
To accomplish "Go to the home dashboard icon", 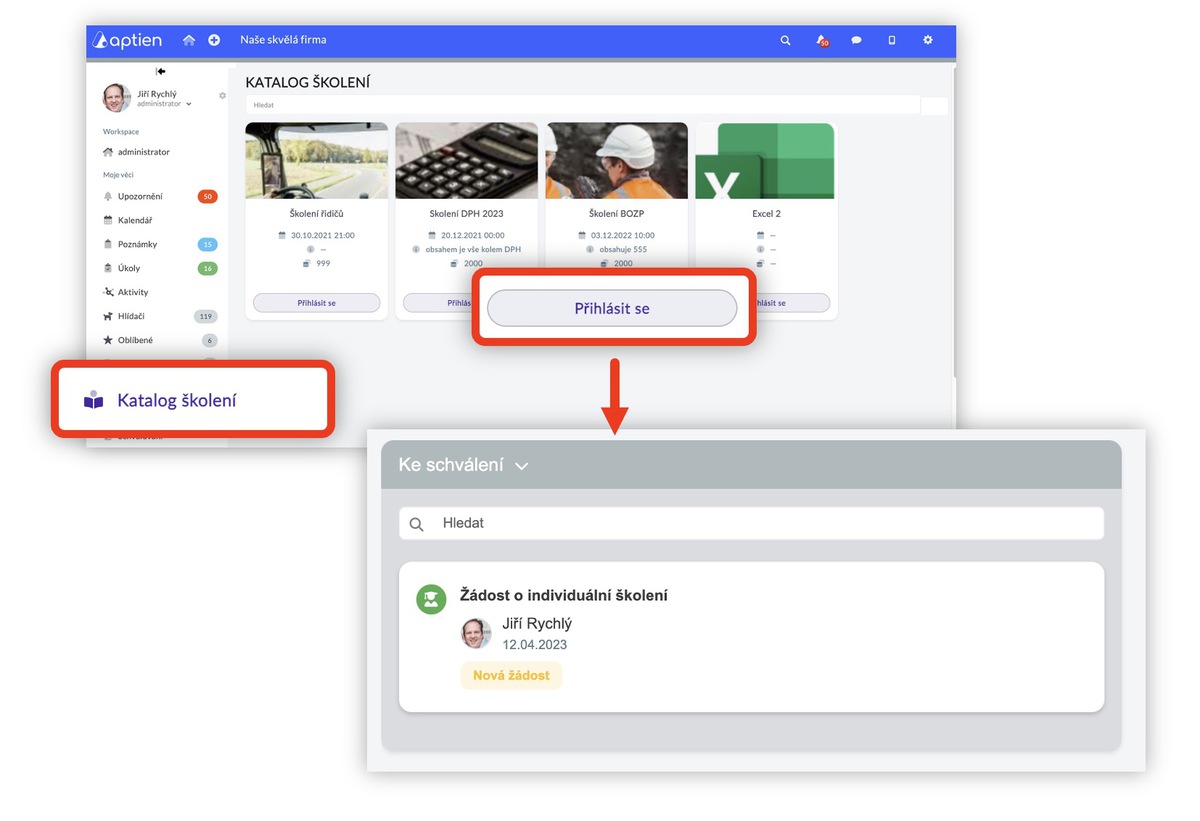I will pos(189,40).
